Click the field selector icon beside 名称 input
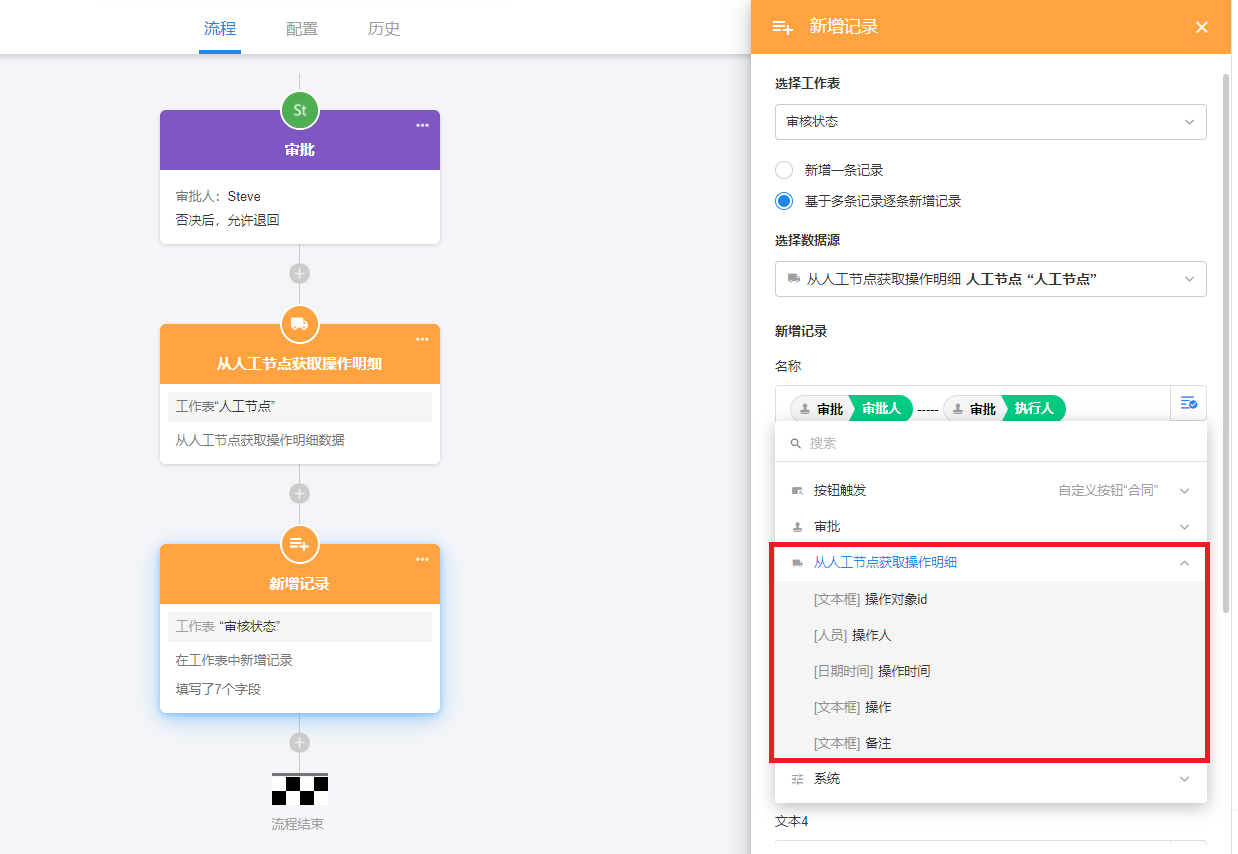The width and height of the screenshot is (1238, 854). tap(1188, 403)
